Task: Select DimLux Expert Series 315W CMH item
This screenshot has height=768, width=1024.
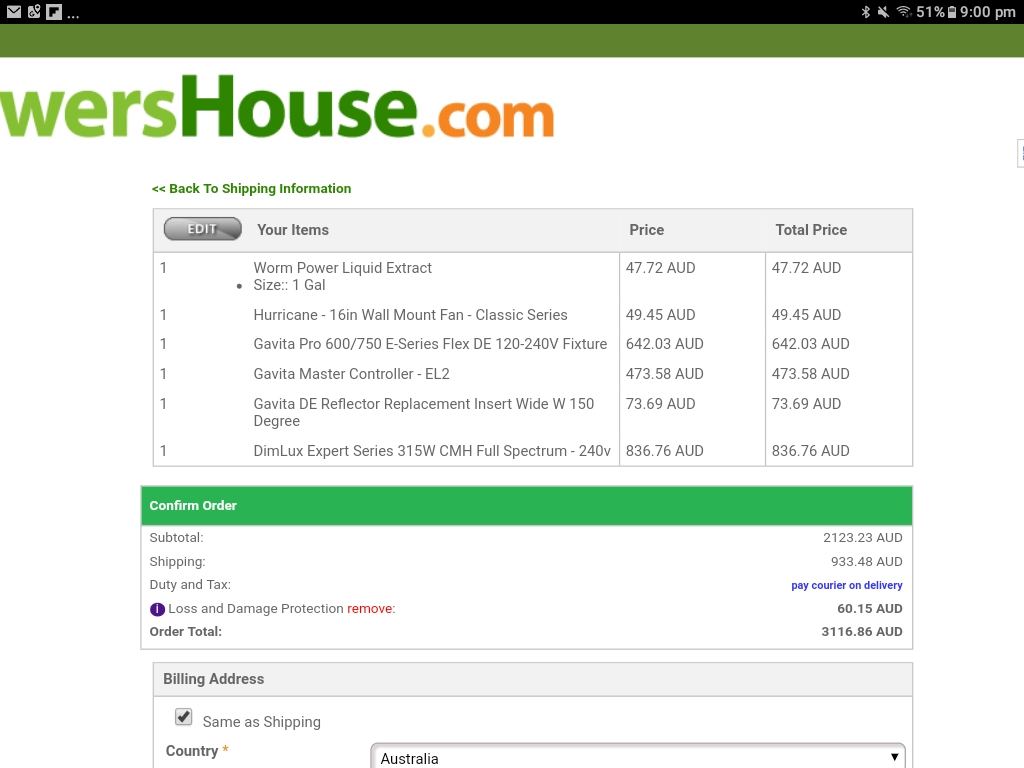Action: 432,451
